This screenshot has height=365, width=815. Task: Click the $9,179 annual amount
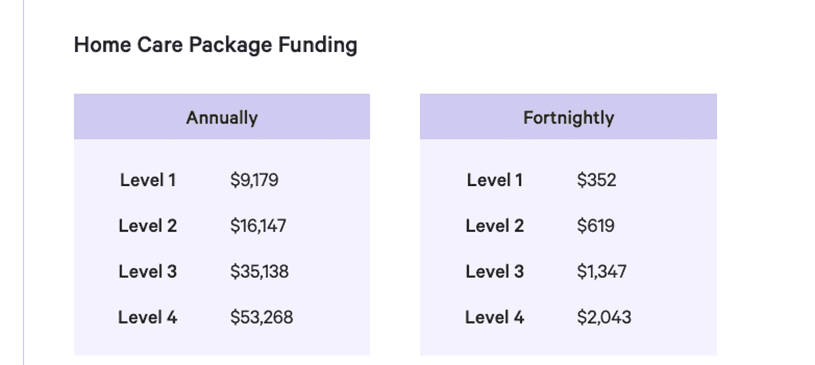point(254,180)
